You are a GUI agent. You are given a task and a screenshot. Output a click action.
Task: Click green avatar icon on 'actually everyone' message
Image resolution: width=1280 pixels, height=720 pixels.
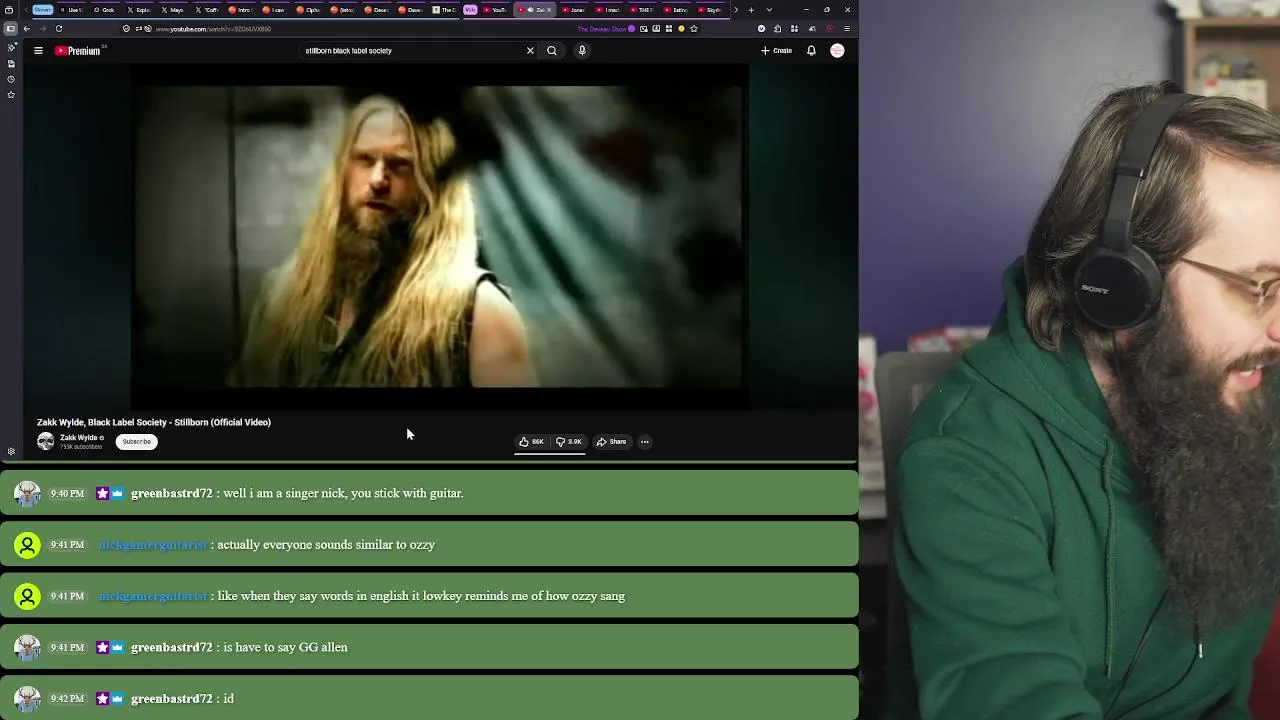[x=27, y=545]
